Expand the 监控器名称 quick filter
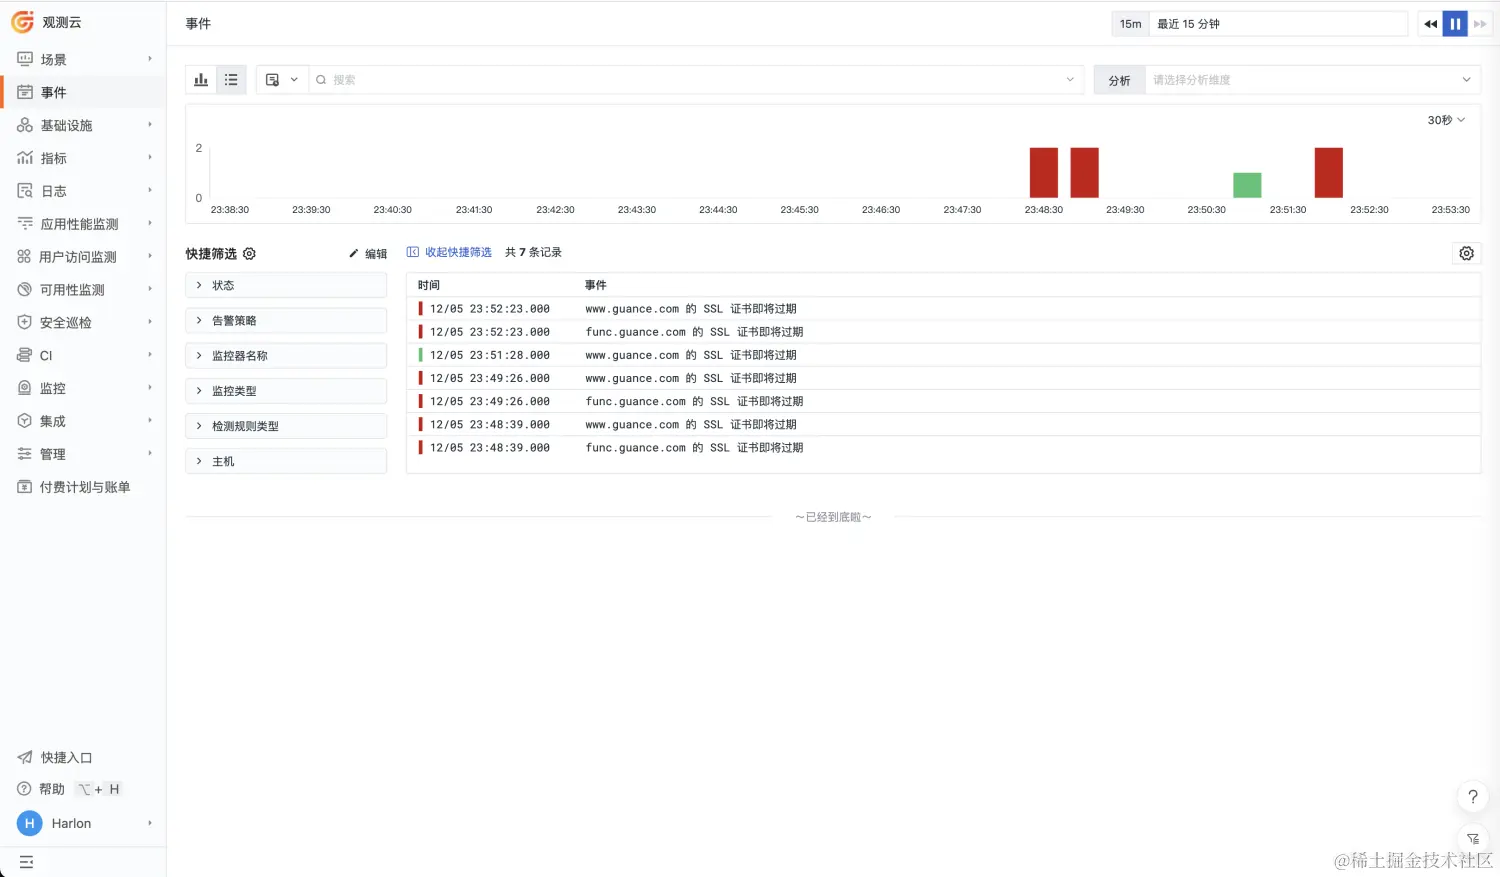 286,356
